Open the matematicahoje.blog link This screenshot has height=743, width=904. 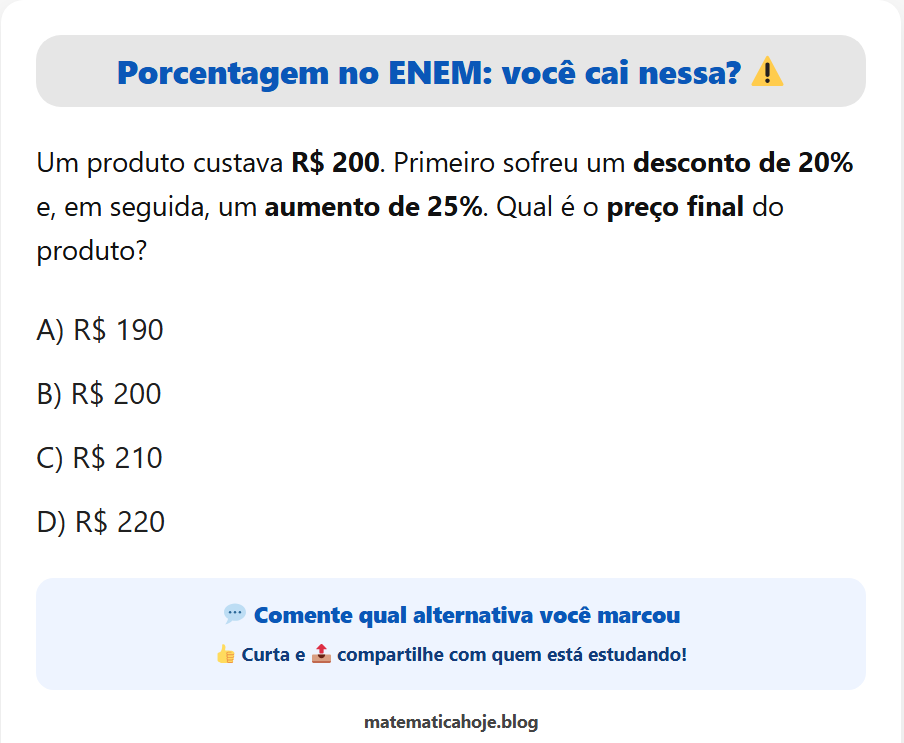point(452,721)
